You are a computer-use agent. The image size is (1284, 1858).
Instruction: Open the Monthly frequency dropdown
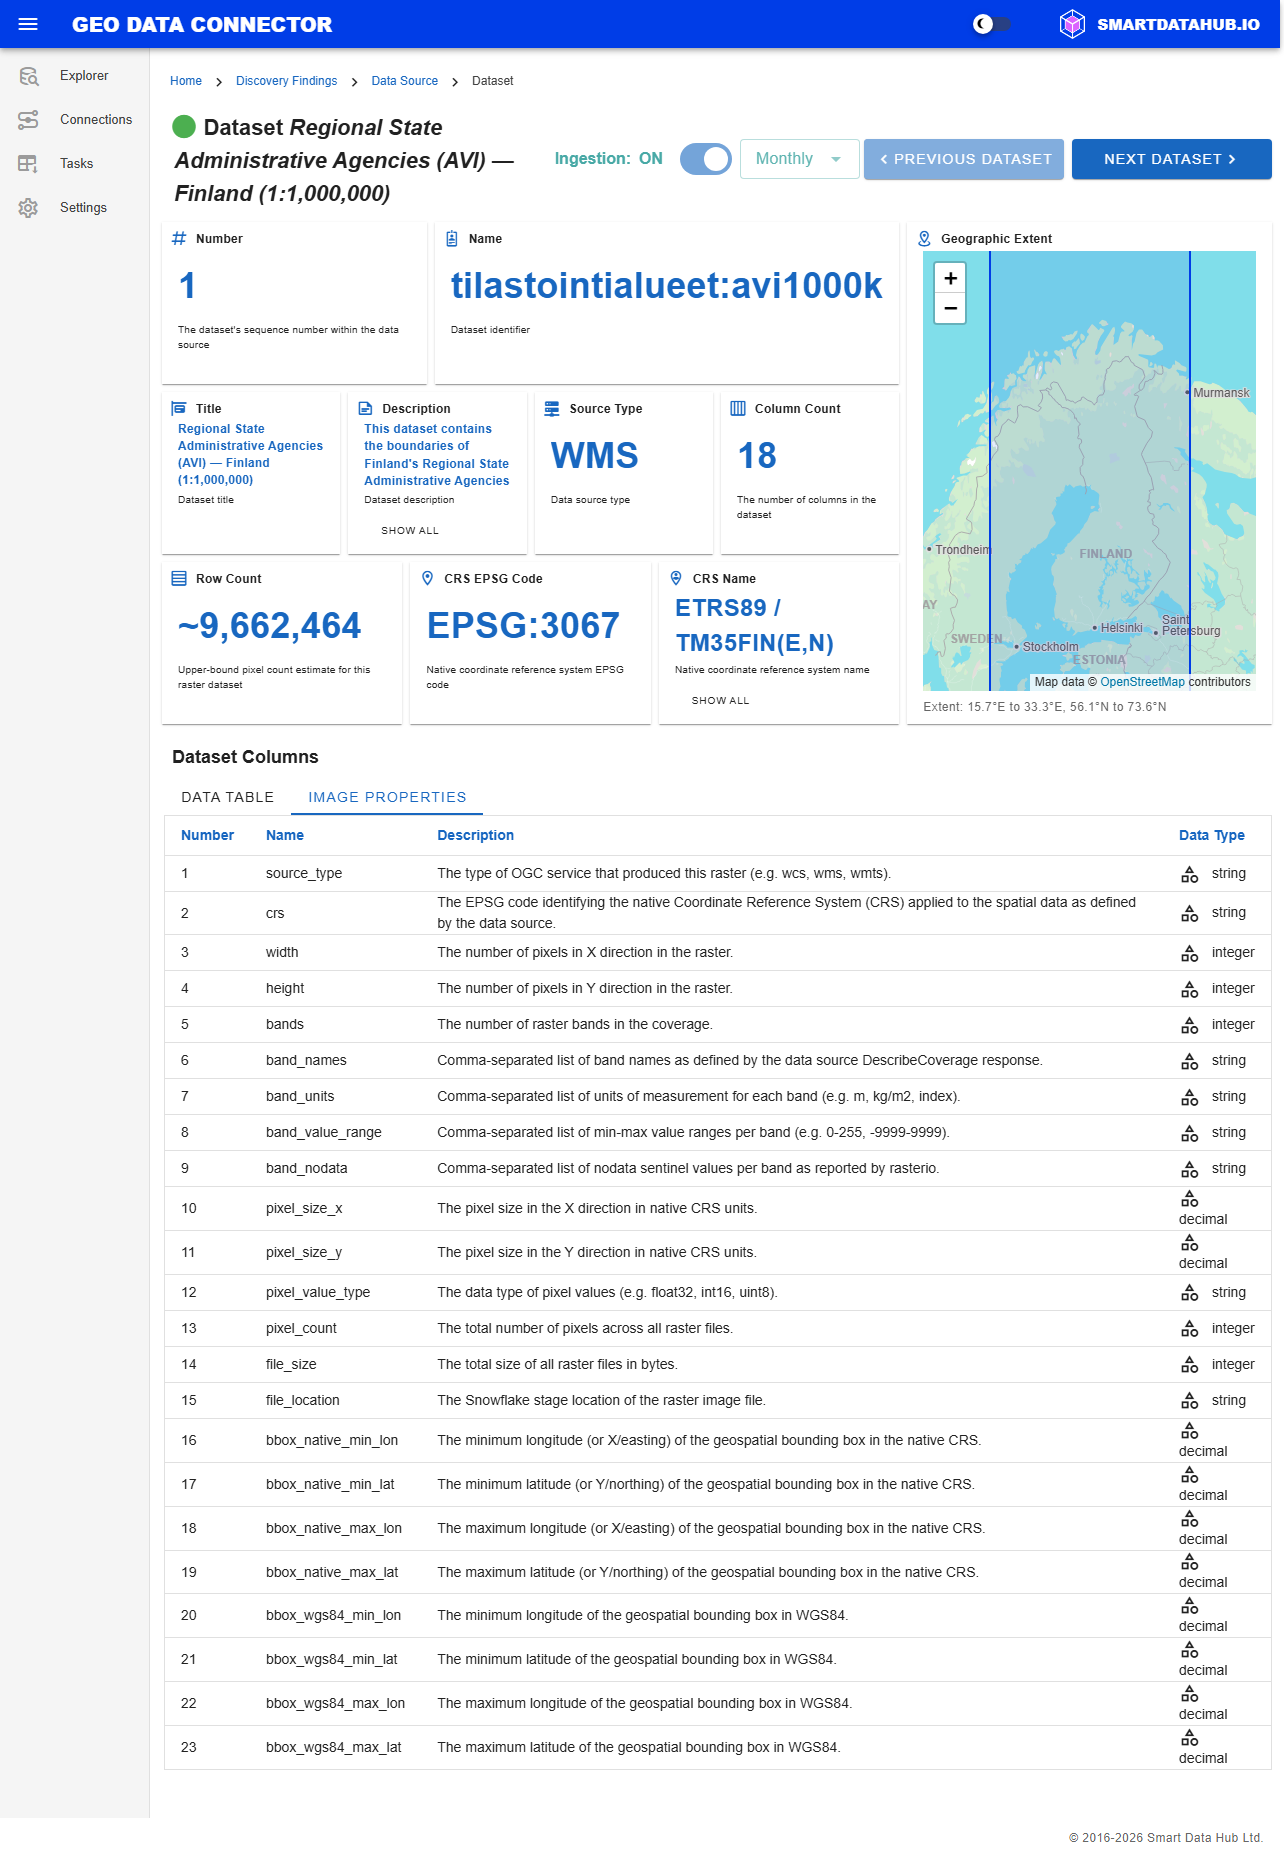click(799, 159)
